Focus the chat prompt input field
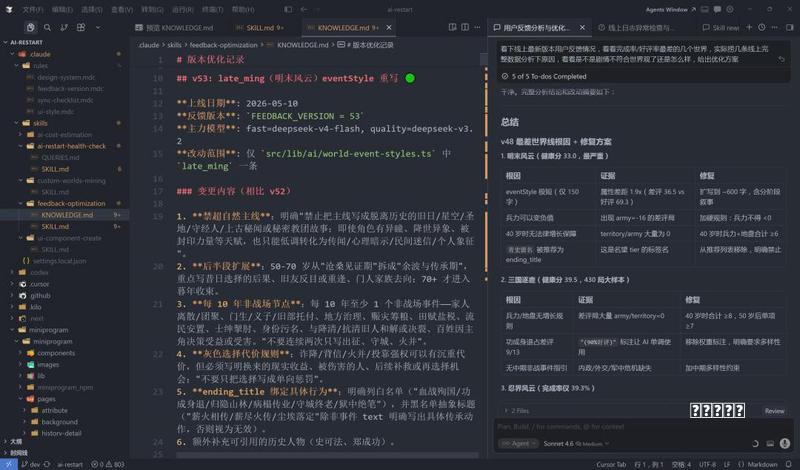 (x=643, y=427)
